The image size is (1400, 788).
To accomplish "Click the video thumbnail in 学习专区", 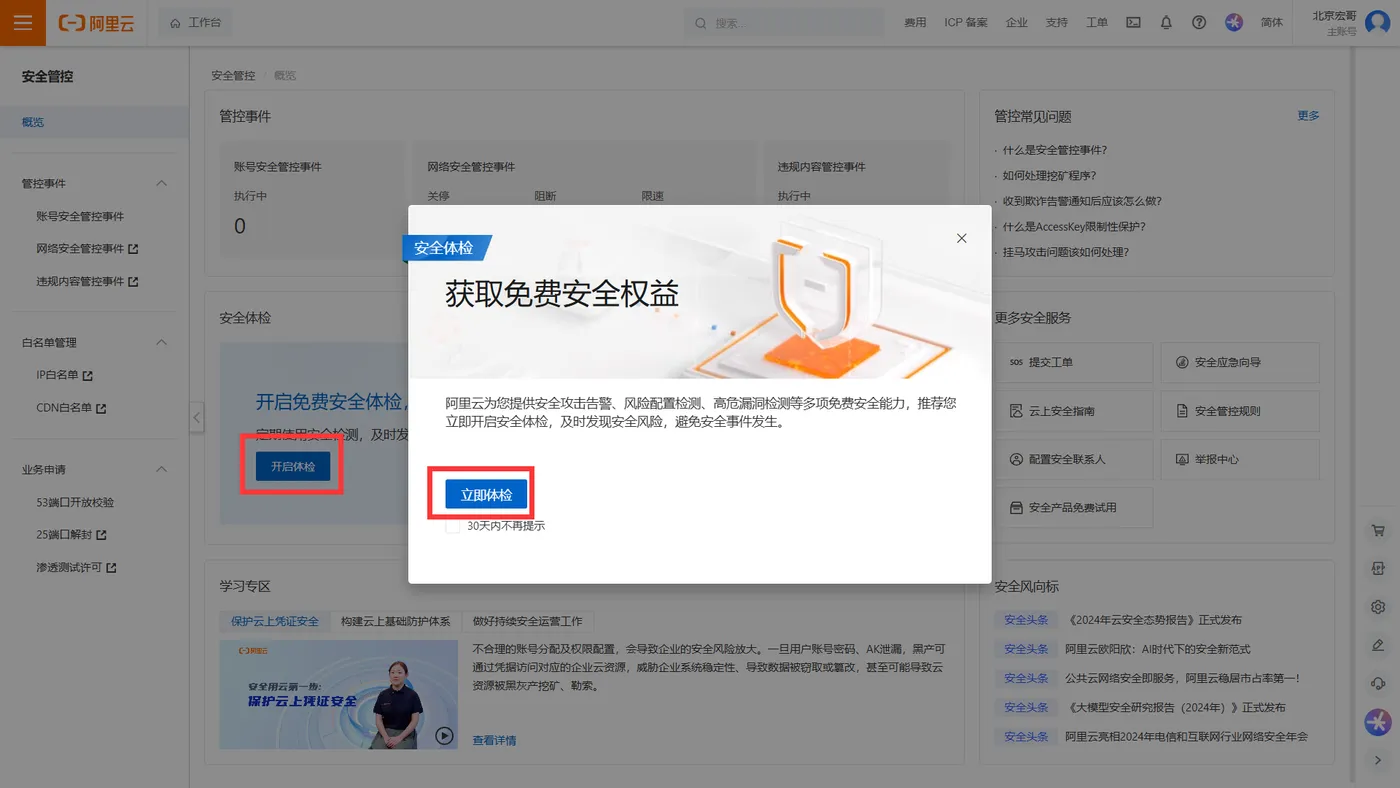I will click(339, 695).
